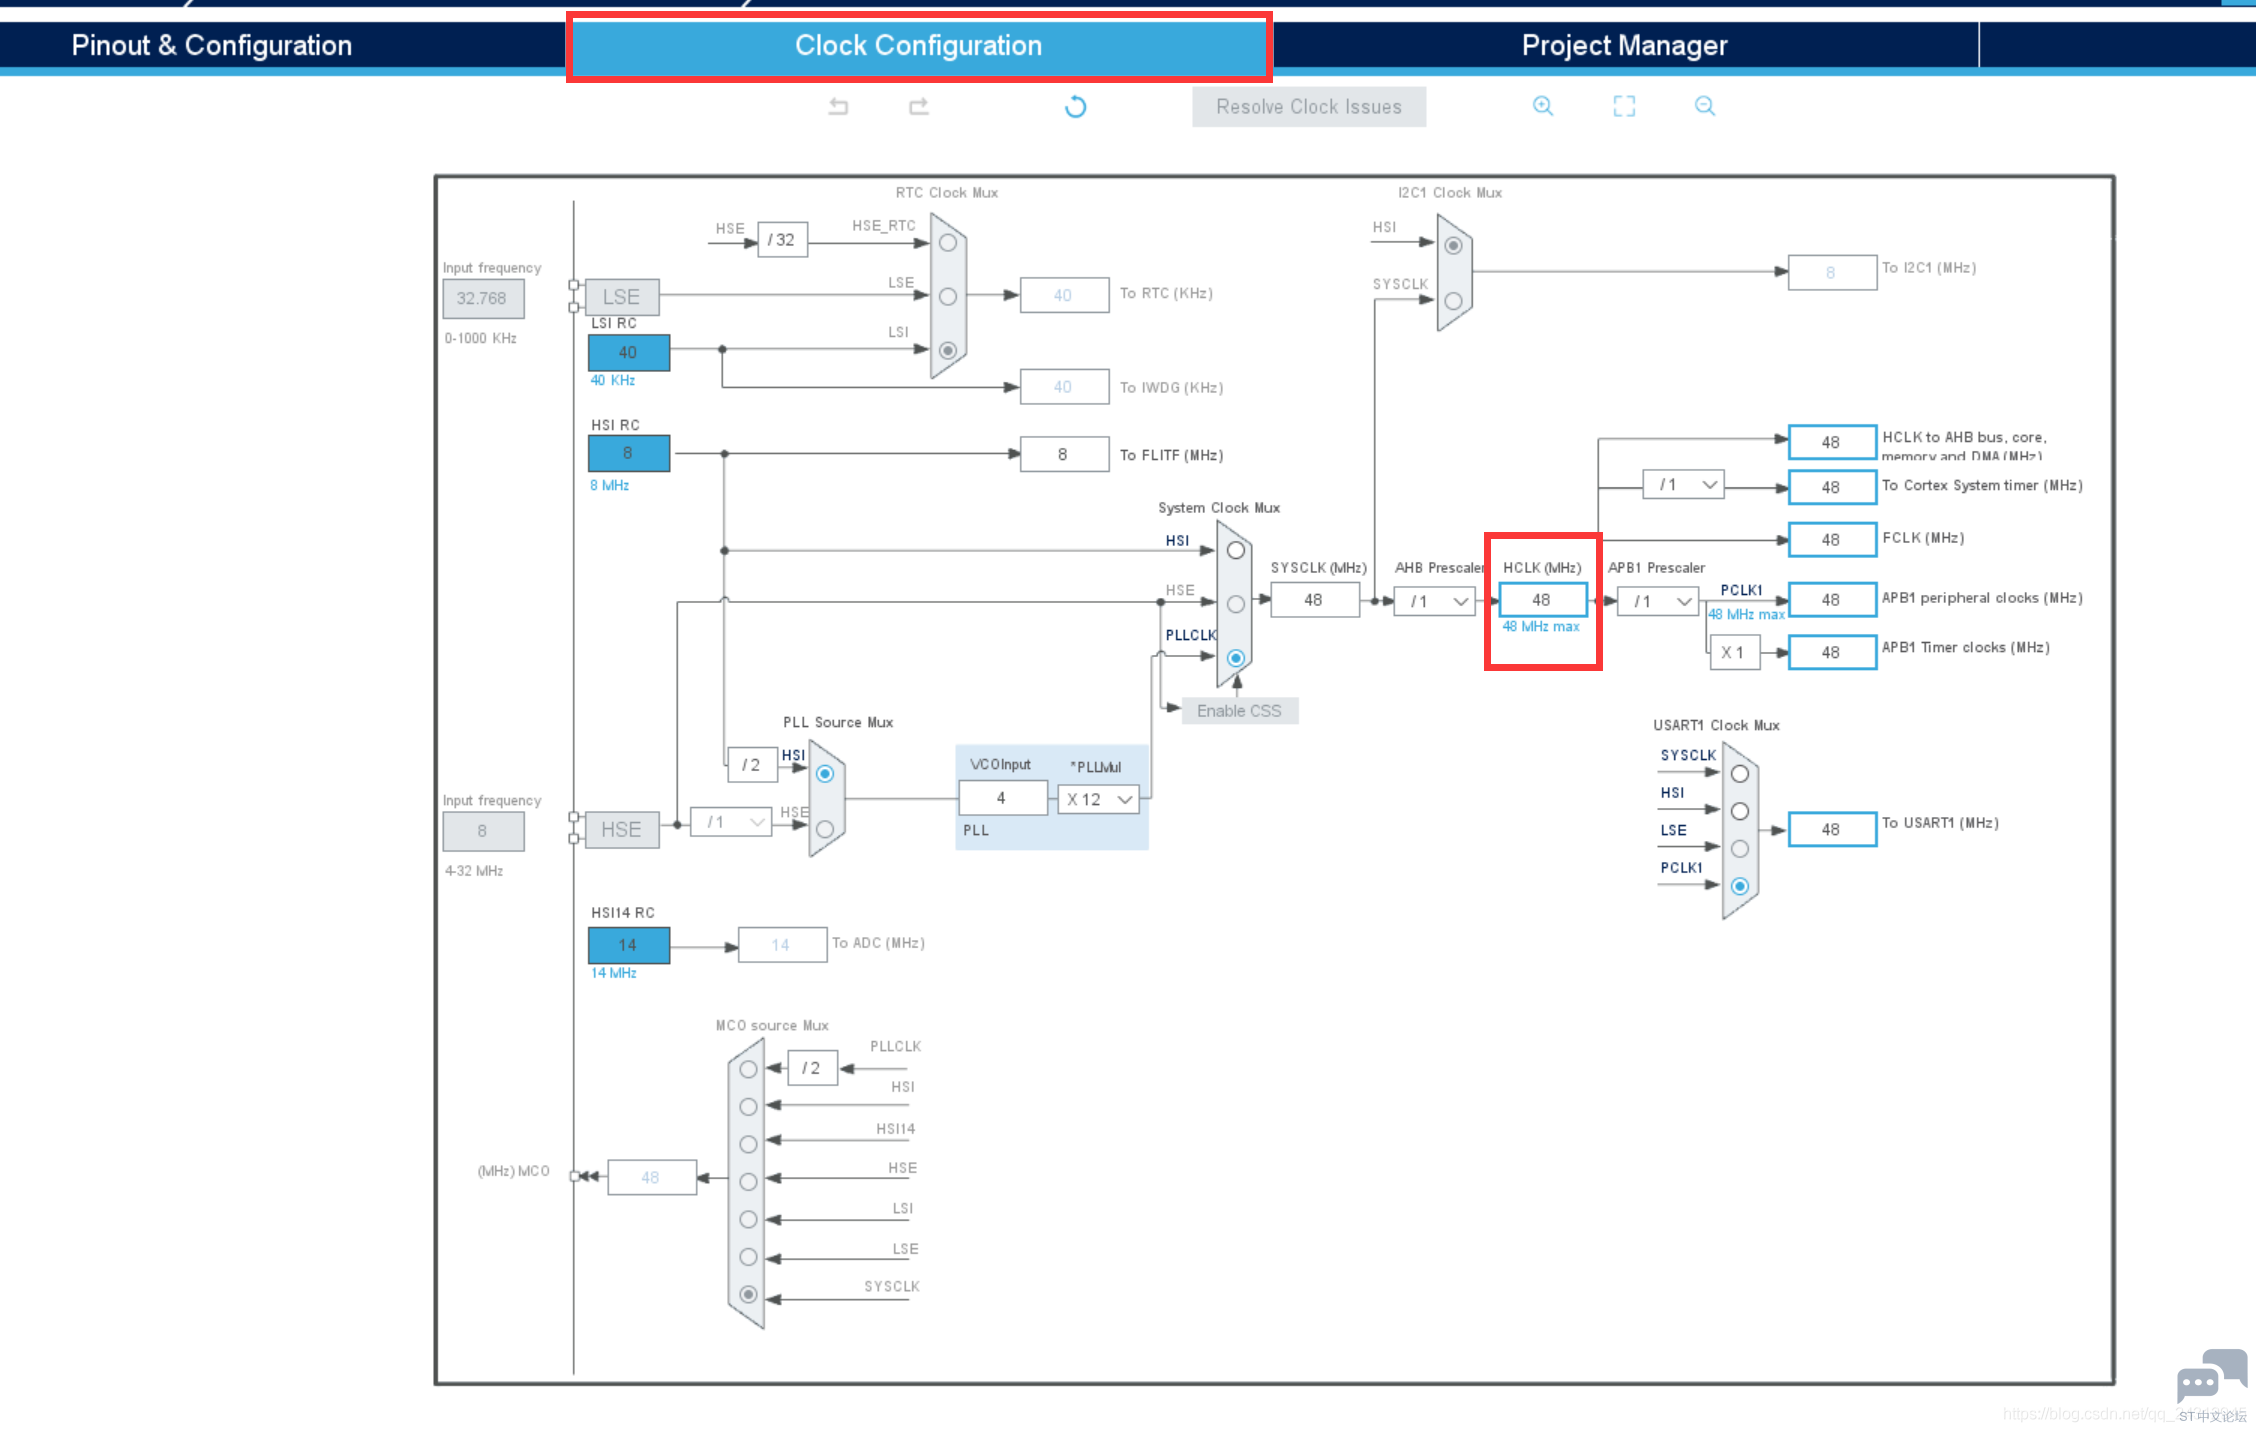
Task: Click the Enable CSS button
Action: pyautogui.click(x=1239, y=711)
